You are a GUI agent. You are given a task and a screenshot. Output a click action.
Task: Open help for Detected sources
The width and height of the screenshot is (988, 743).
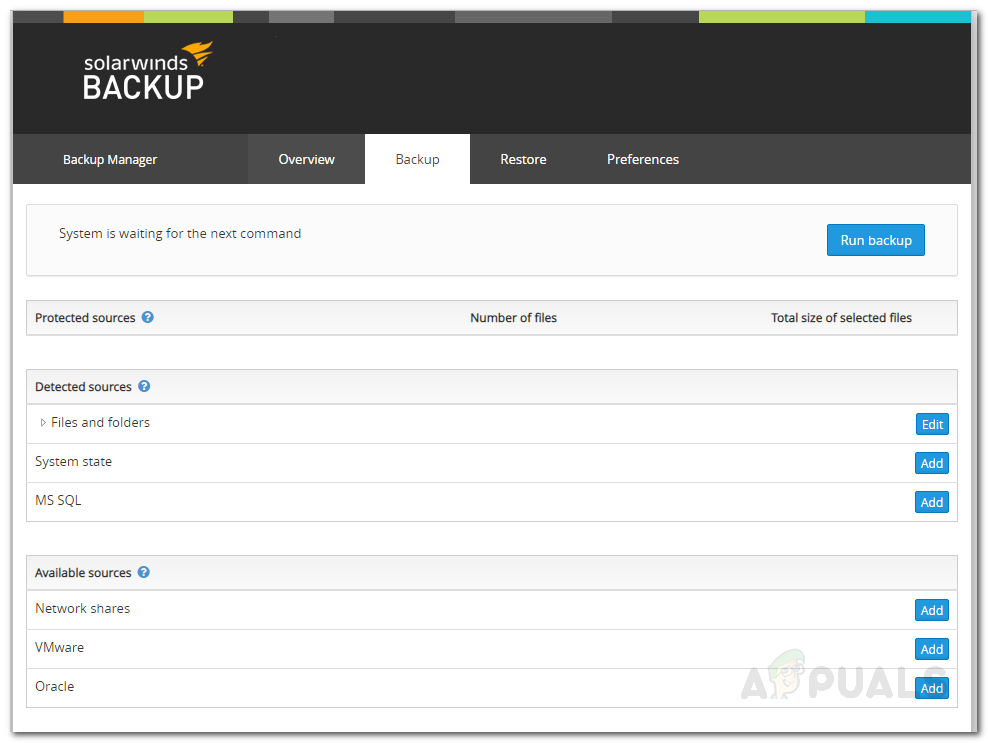pyautogui.click(x=144, y=386)
